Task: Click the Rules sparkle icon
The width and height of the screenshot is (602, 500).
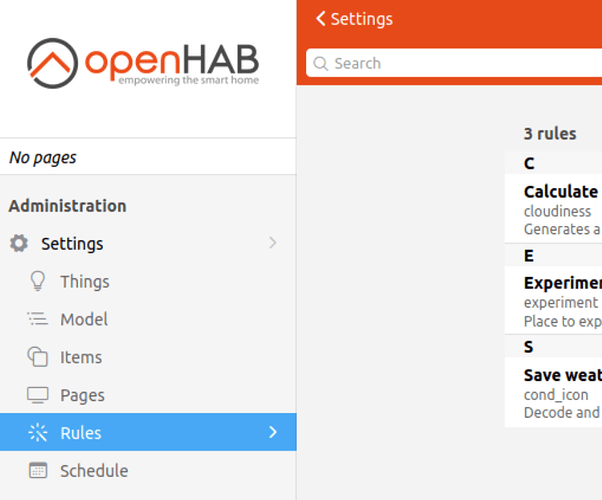Action: 38,433
